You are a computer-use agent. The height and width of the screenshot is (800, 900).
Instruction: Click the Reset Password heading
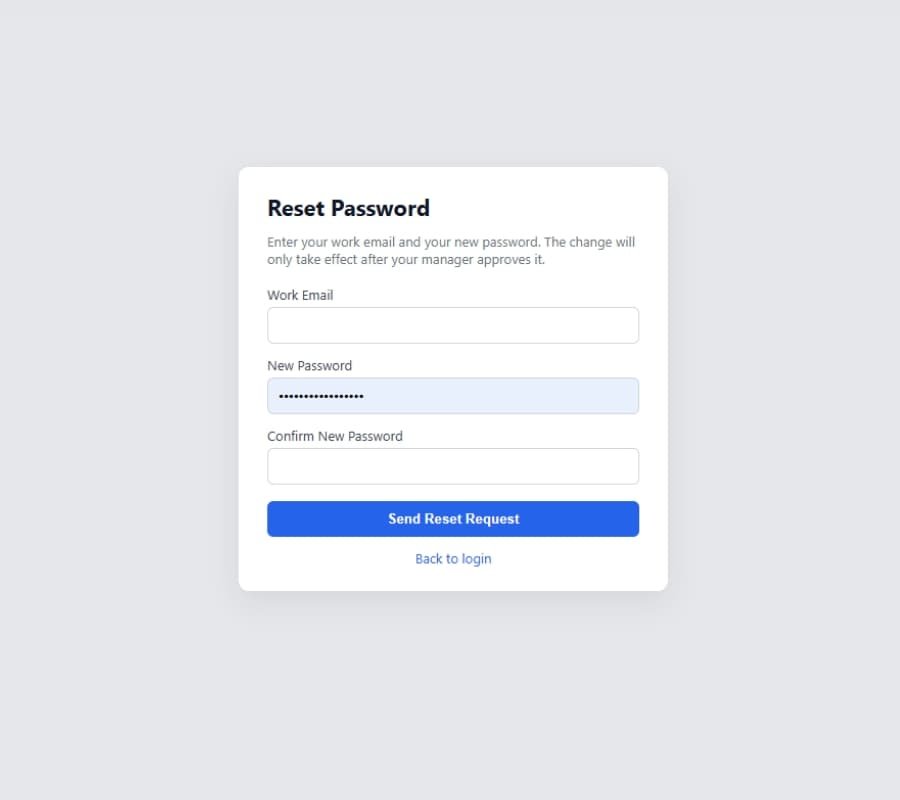(348, 209)
